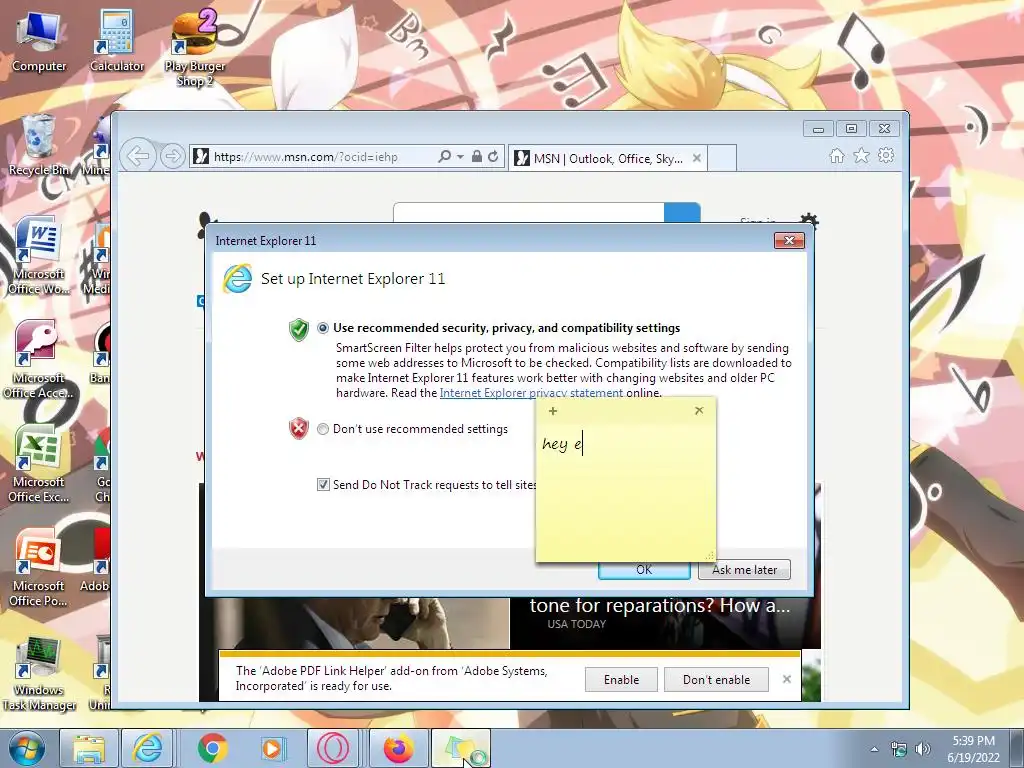Screen dimensions: 1024x768
Task: Open the Calculator desktop shortcut
Action: click(x=116, y=40)
